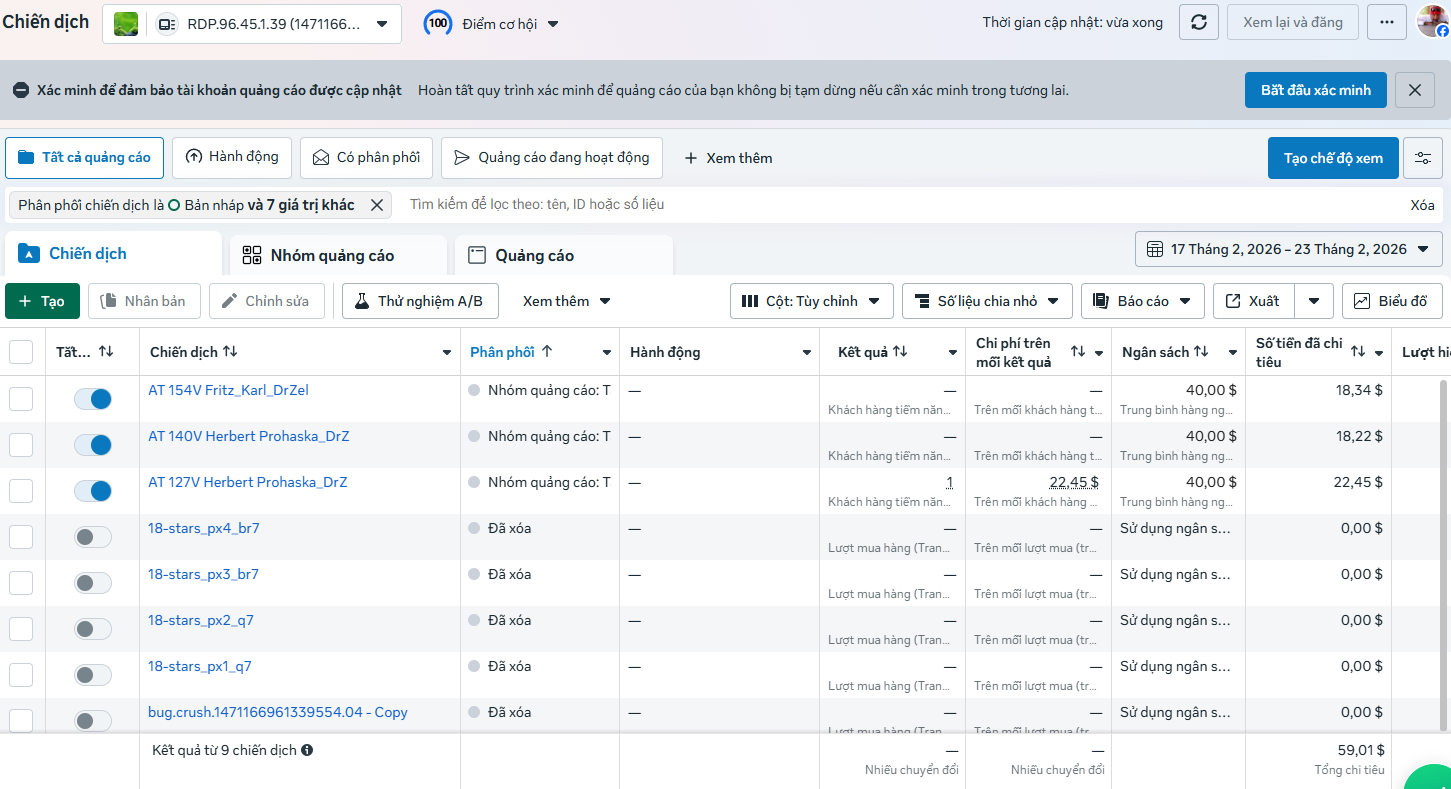The height and width of the screenshot is (789, 1451).
Task: Click Xóa to clear filters
Action: tap(1422, 205)
